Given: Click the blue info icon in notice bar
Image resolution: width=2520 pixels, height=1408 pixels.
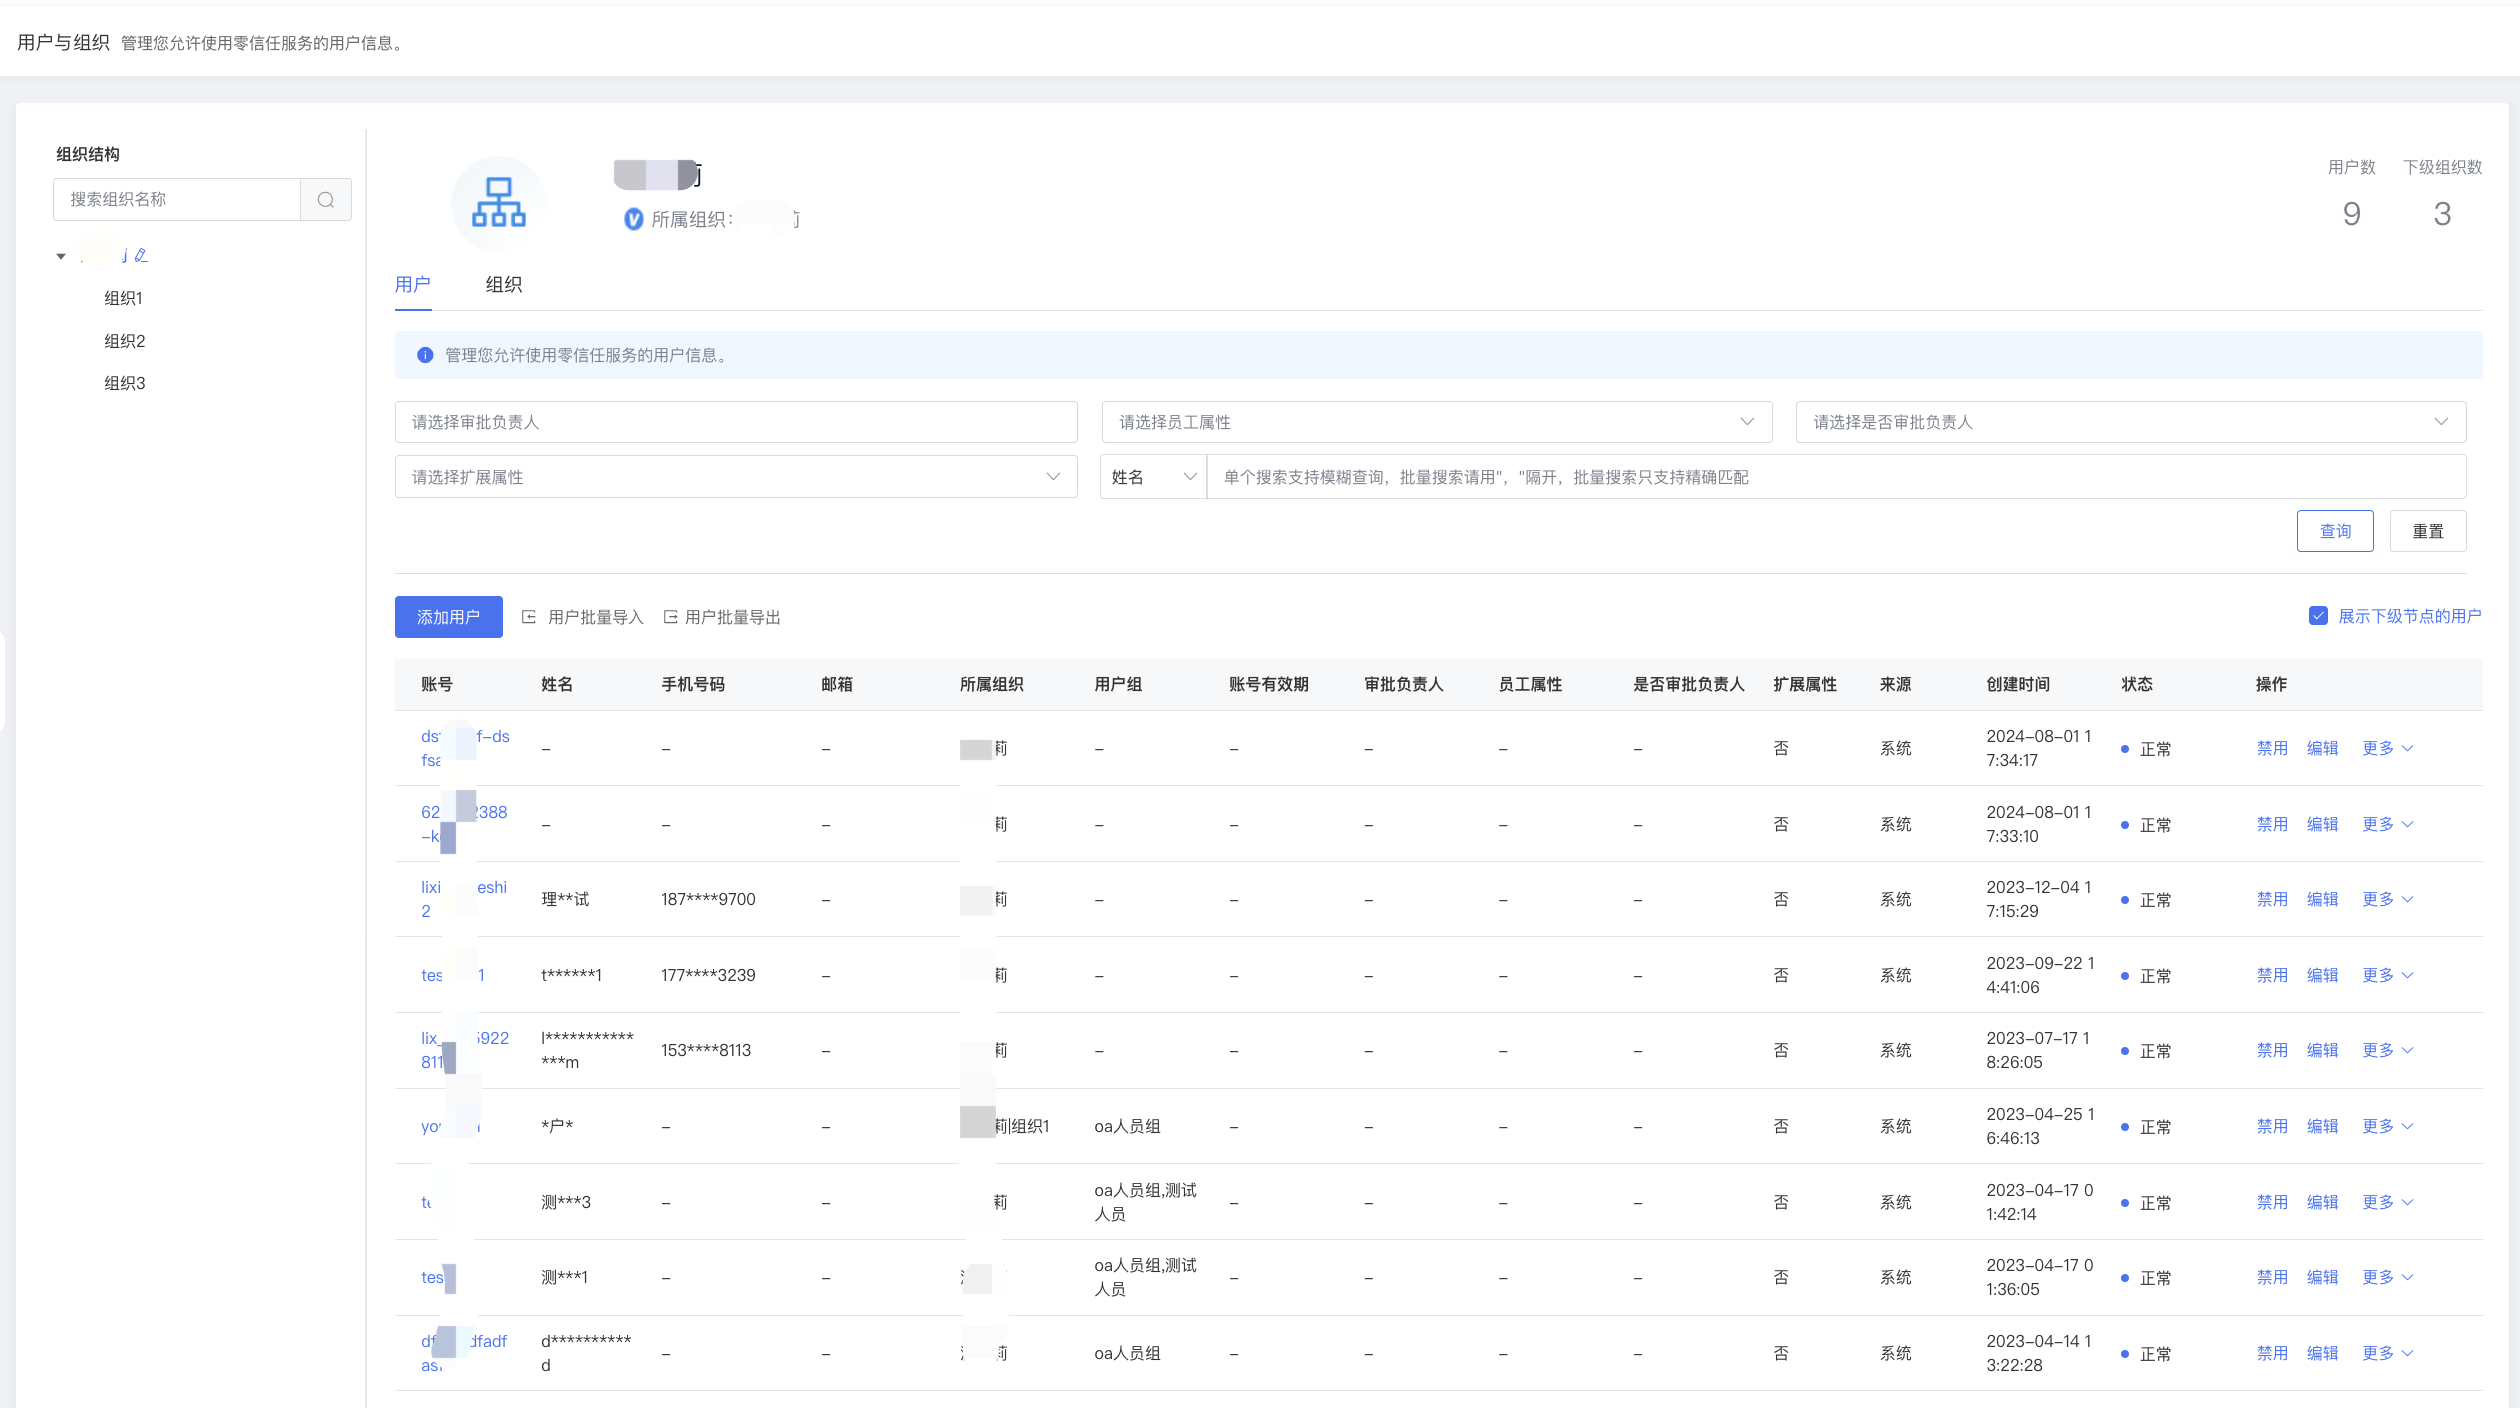Looking at the screenshot, I should (x=425, y=355).
